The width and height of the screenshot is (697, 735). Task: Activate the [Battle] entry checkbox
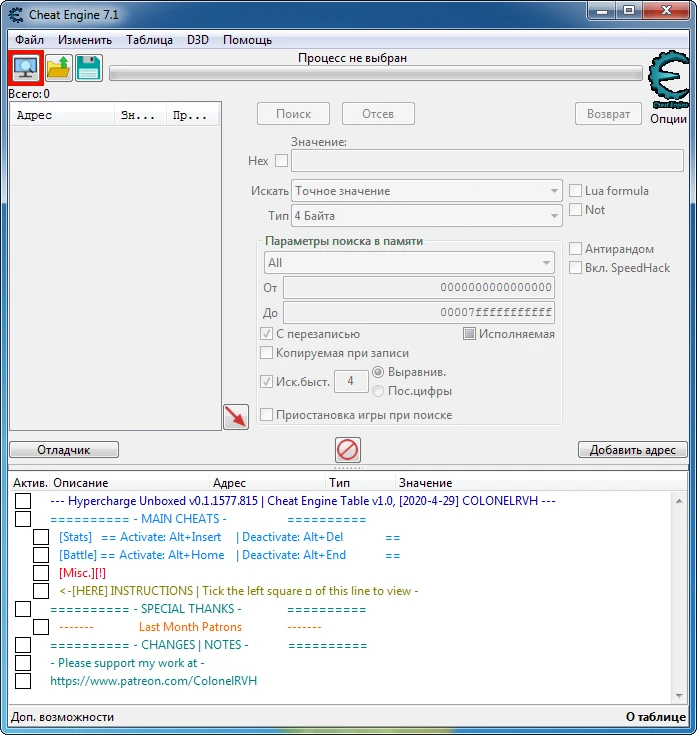[x=41, y=555]
